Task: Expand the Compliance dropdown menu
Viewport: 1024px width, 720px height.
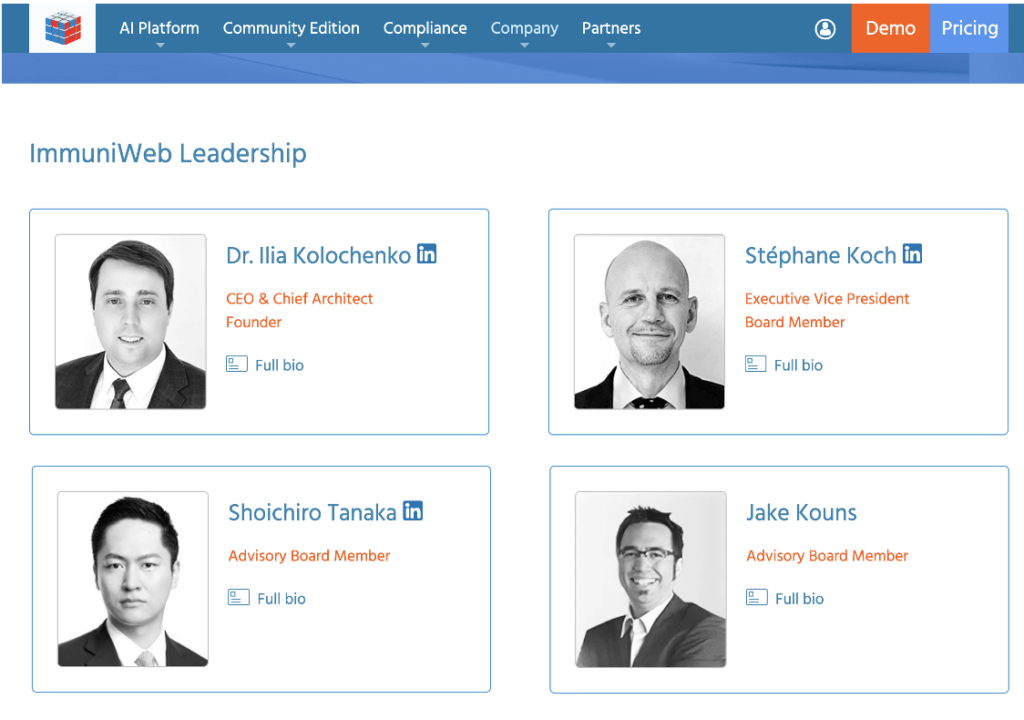Action: 425,29
